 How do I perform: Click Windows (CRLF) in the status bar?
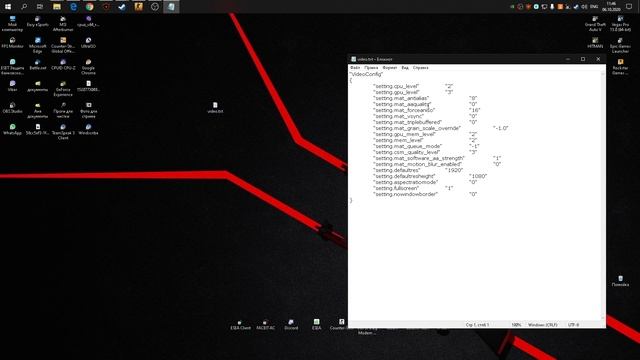tap(542, 325)
